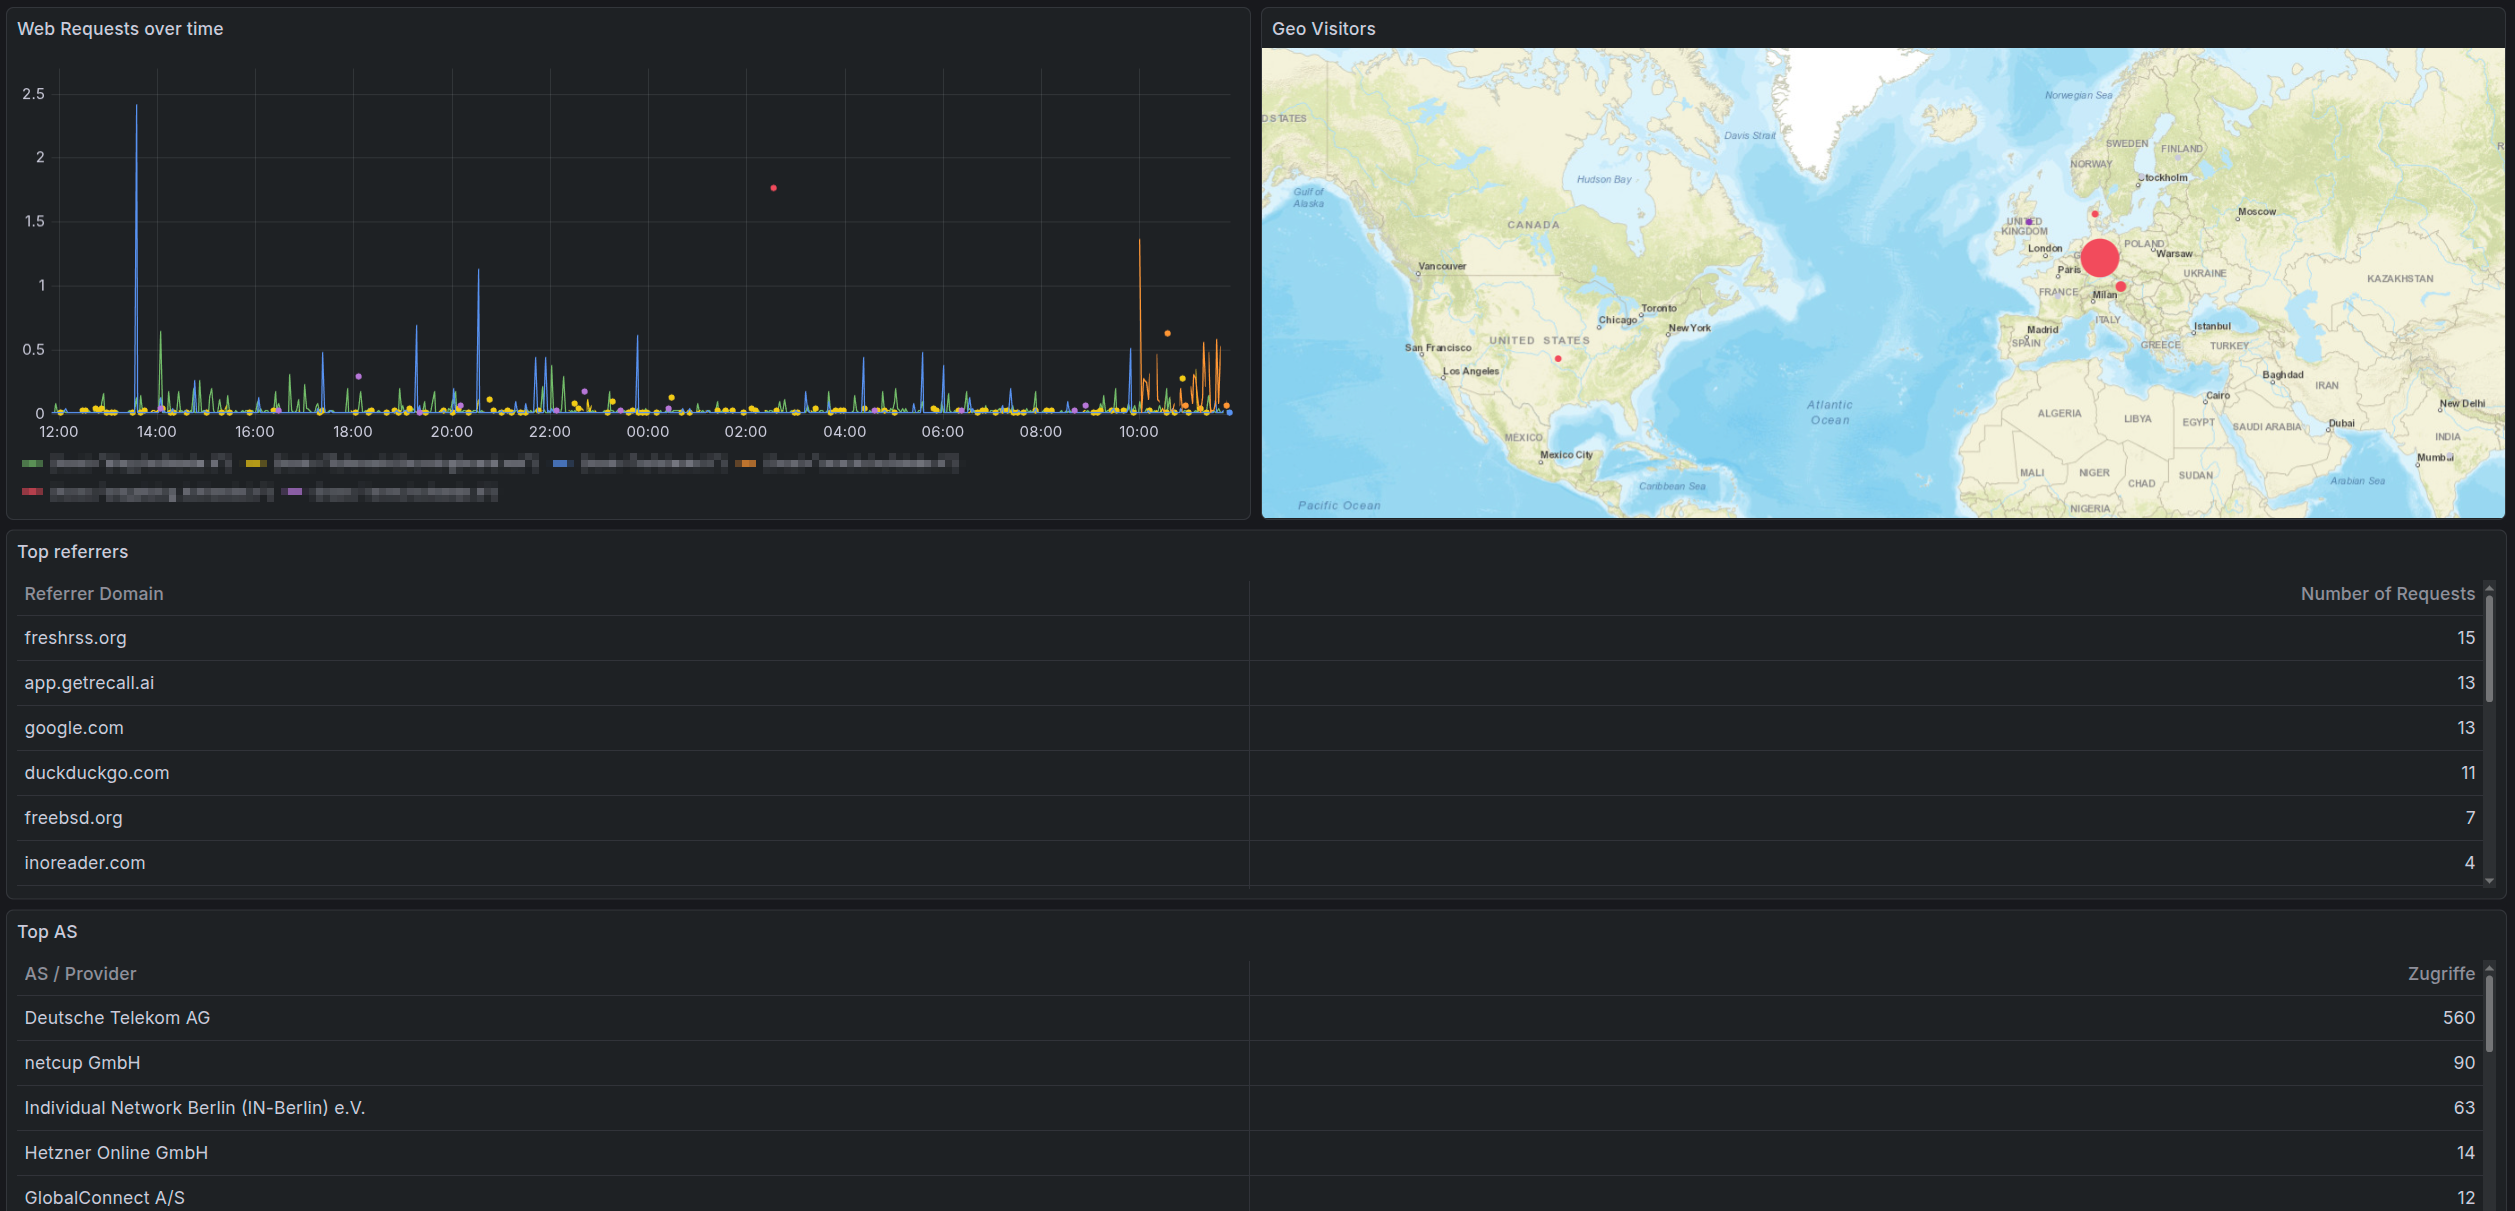This screenshot has height=1211, width=2515.
Task: Toggle the blue legend series visibility
Action: click(x=653, y=463)
